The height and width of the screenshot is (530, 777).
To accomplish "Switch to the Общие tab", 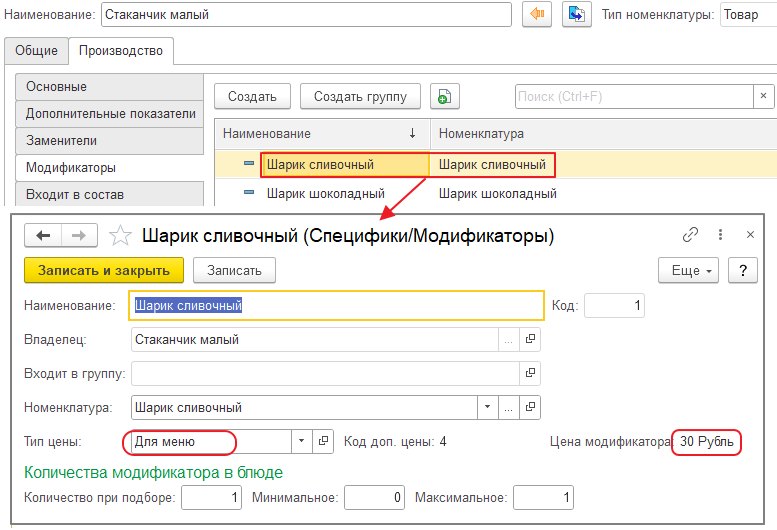I will [36, 51].
